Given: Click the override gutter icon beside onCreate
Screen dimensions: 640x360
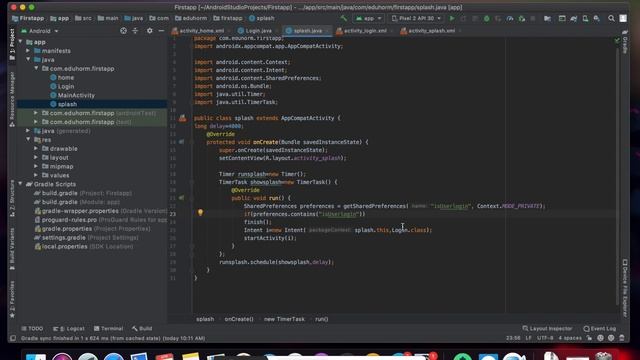Looking at the screenshot, I should (181, 142).
